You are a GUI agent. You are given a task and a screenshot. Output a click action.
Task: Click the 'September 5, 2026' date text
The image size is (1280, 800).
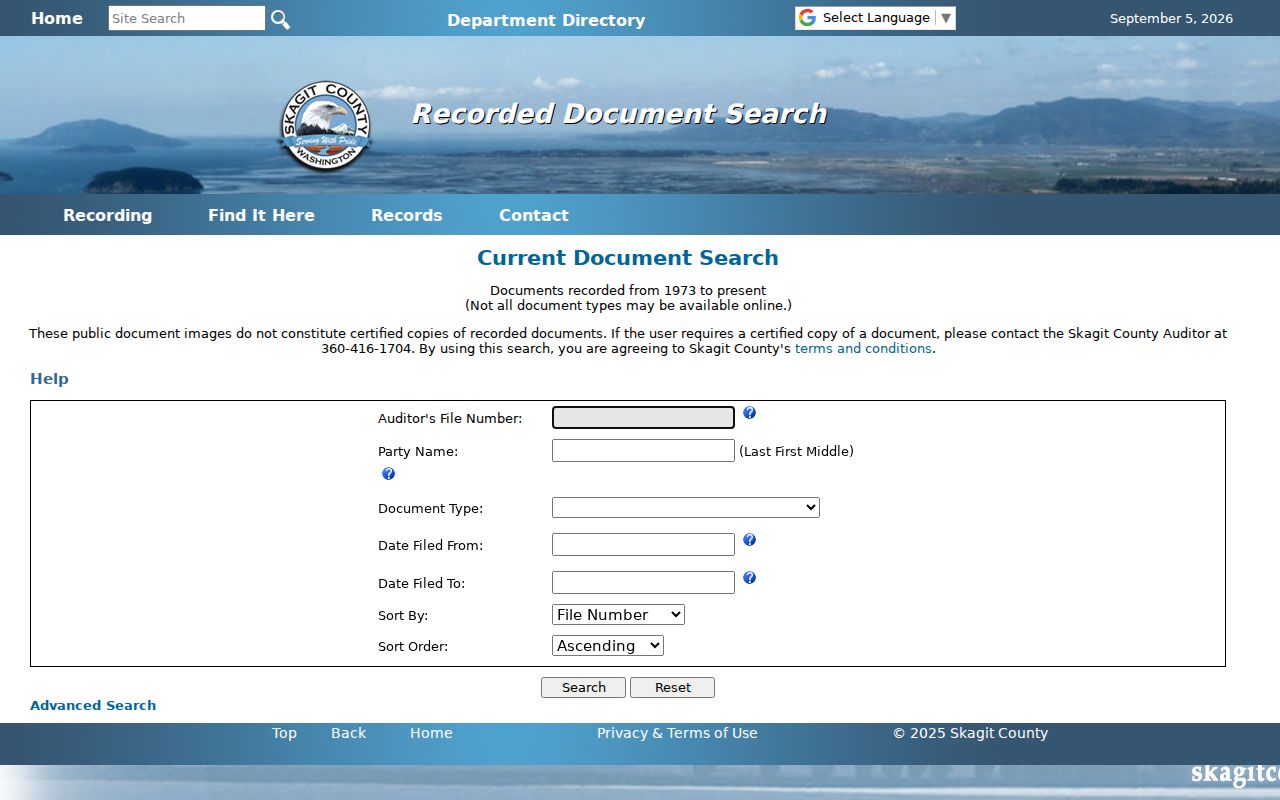pos(1171,19)
